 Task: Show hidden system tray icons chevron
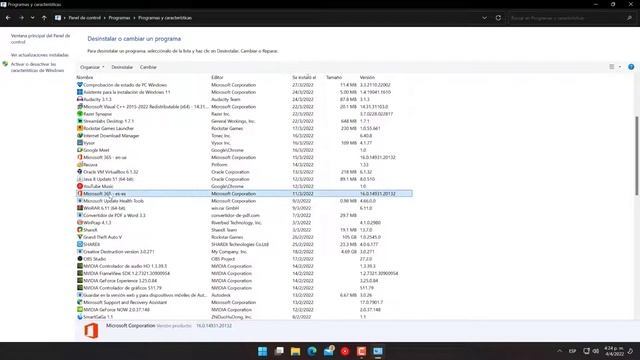click(x=559, y=351)
